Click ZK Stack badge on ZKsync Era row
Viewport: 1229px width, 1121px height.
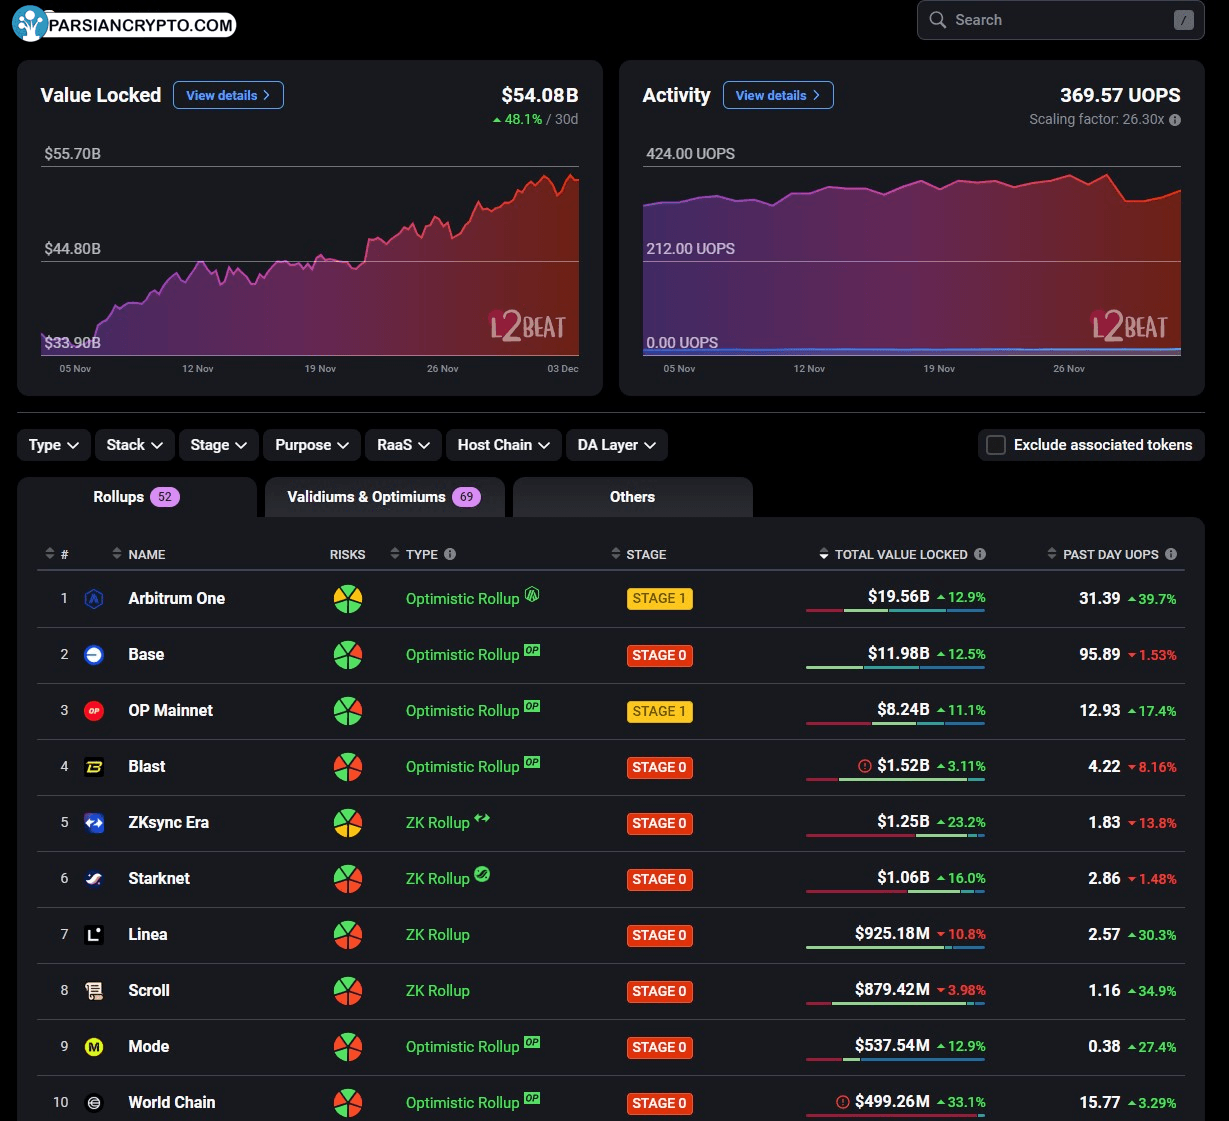click(x=482, y=818)
